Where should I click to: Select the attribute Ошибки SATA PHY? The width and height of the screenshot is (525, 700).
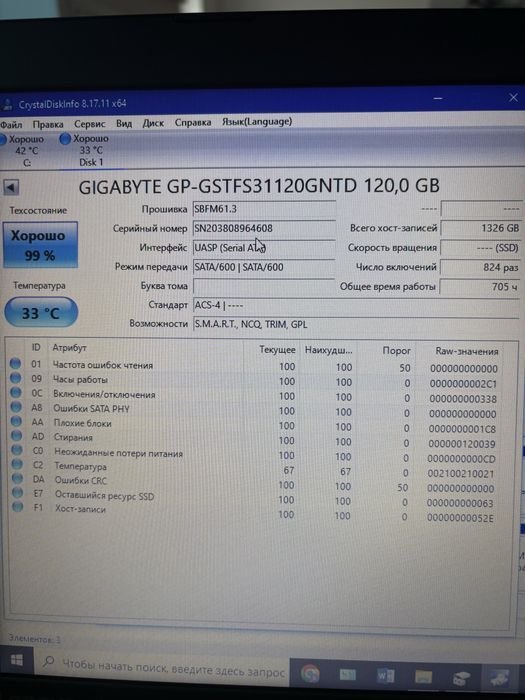(x=92, y=408)
